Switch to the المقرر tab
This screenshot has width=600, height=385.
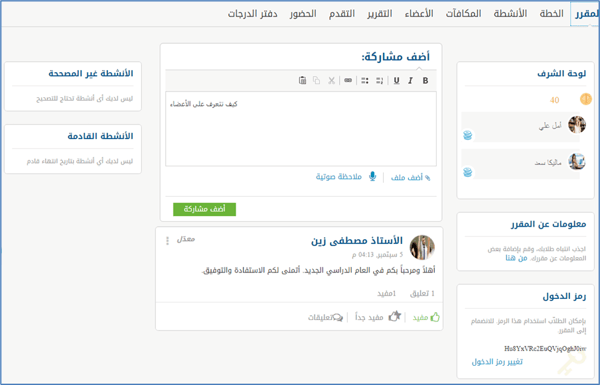tap(585, 14)
